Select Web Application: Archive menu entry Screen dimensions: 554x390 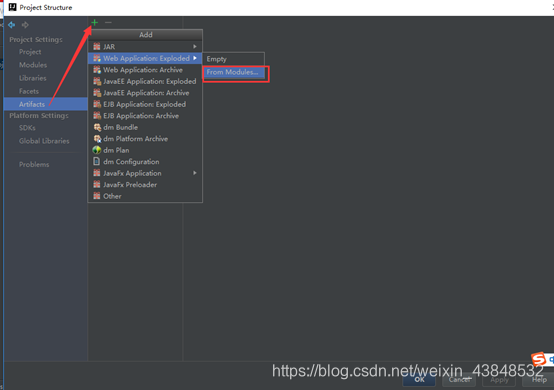click(145, 70)
